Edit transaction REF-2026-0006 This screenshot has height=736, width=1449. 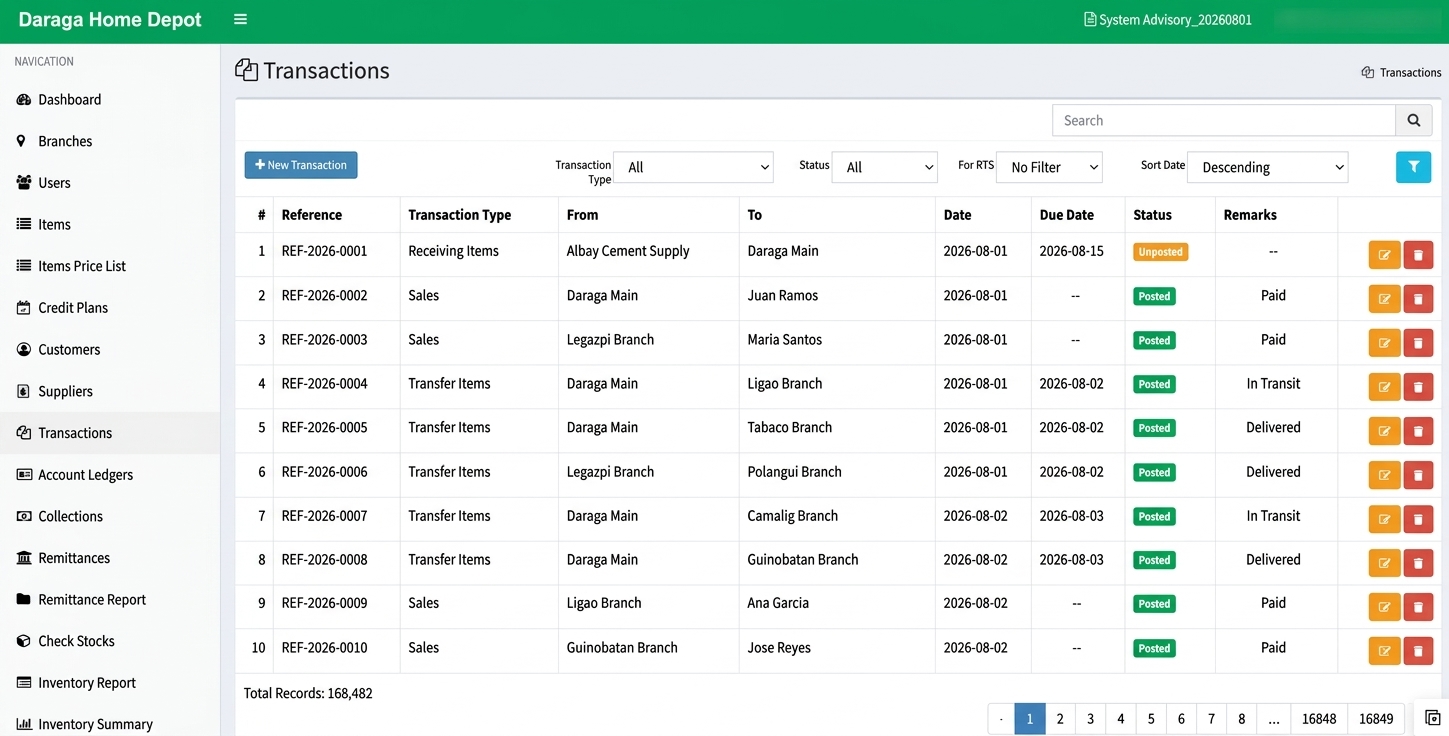(x=1384, y=475)
